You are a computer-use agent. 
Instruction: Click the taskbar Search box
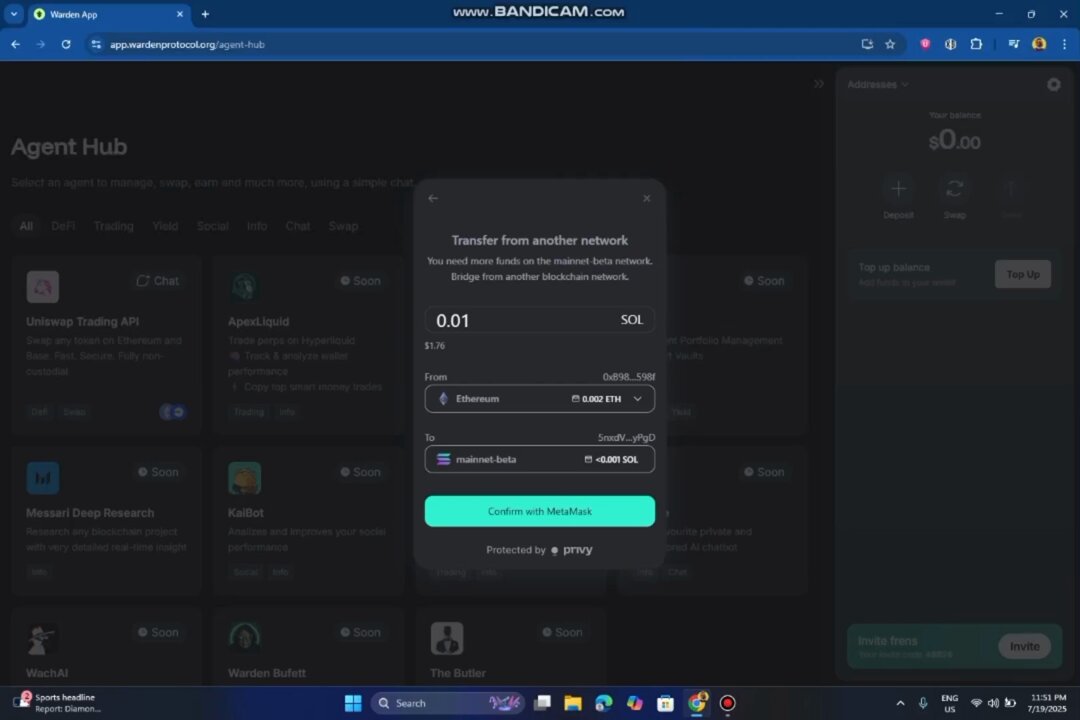(x=448, y=703)
